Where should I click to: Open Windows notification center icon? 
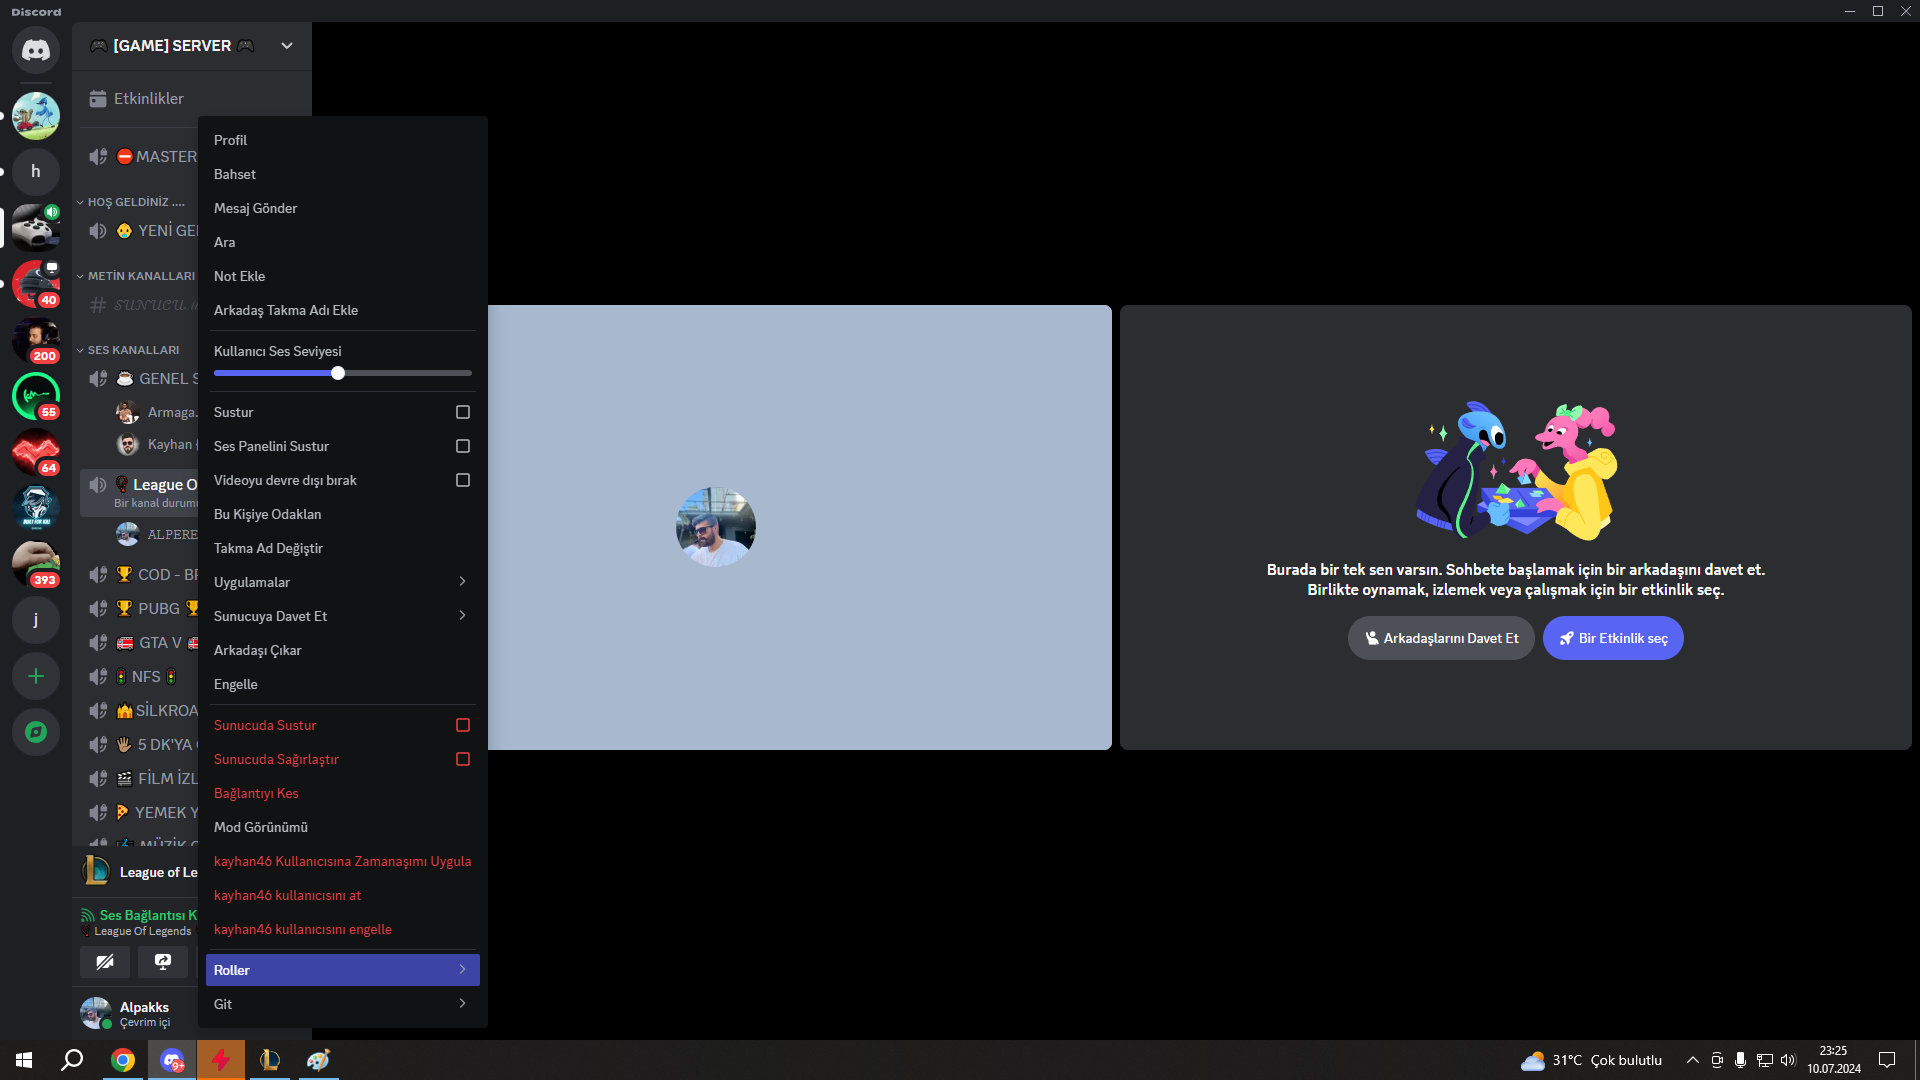(x=1887, y=1060)
